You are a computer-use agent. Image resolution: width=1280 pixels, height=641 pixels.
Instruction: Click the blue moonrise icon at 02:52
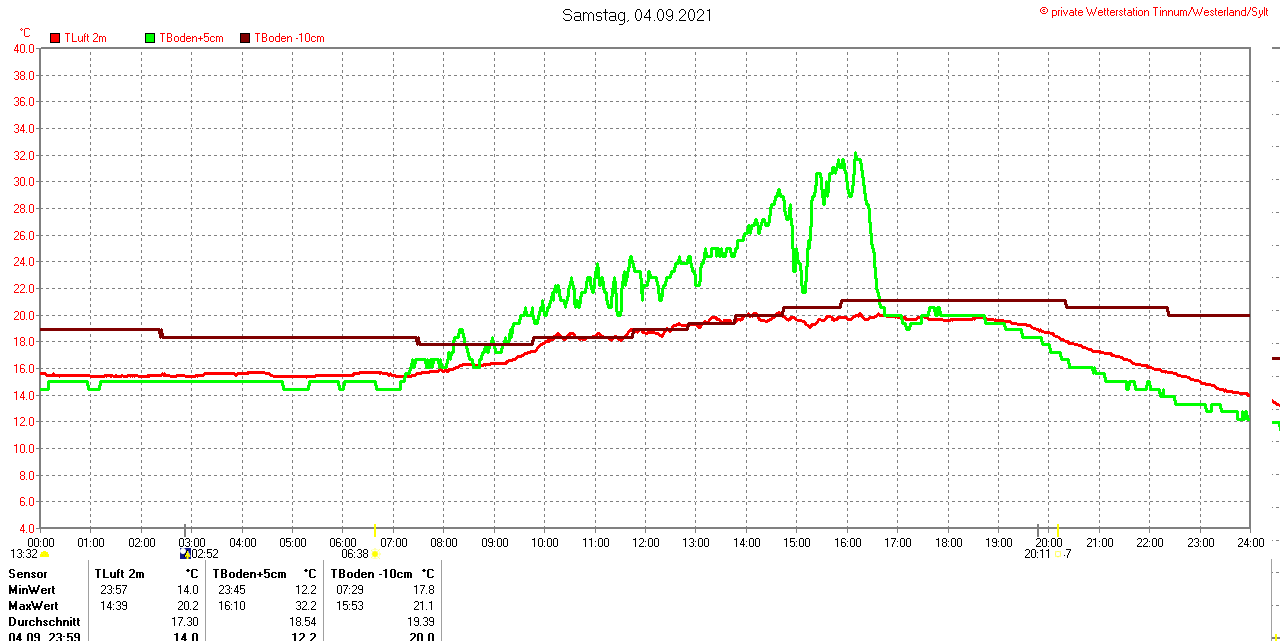(185, 553)
